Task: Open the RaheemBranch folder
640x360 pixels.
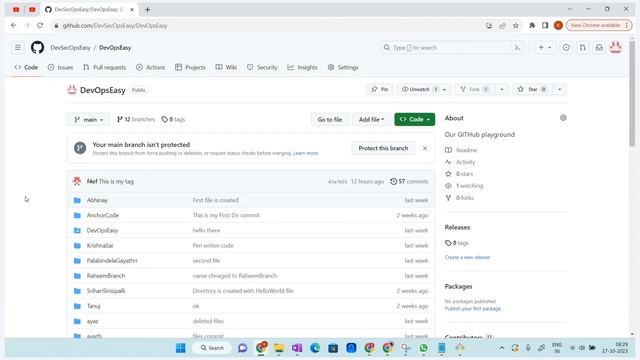Action: click(106, 276)
